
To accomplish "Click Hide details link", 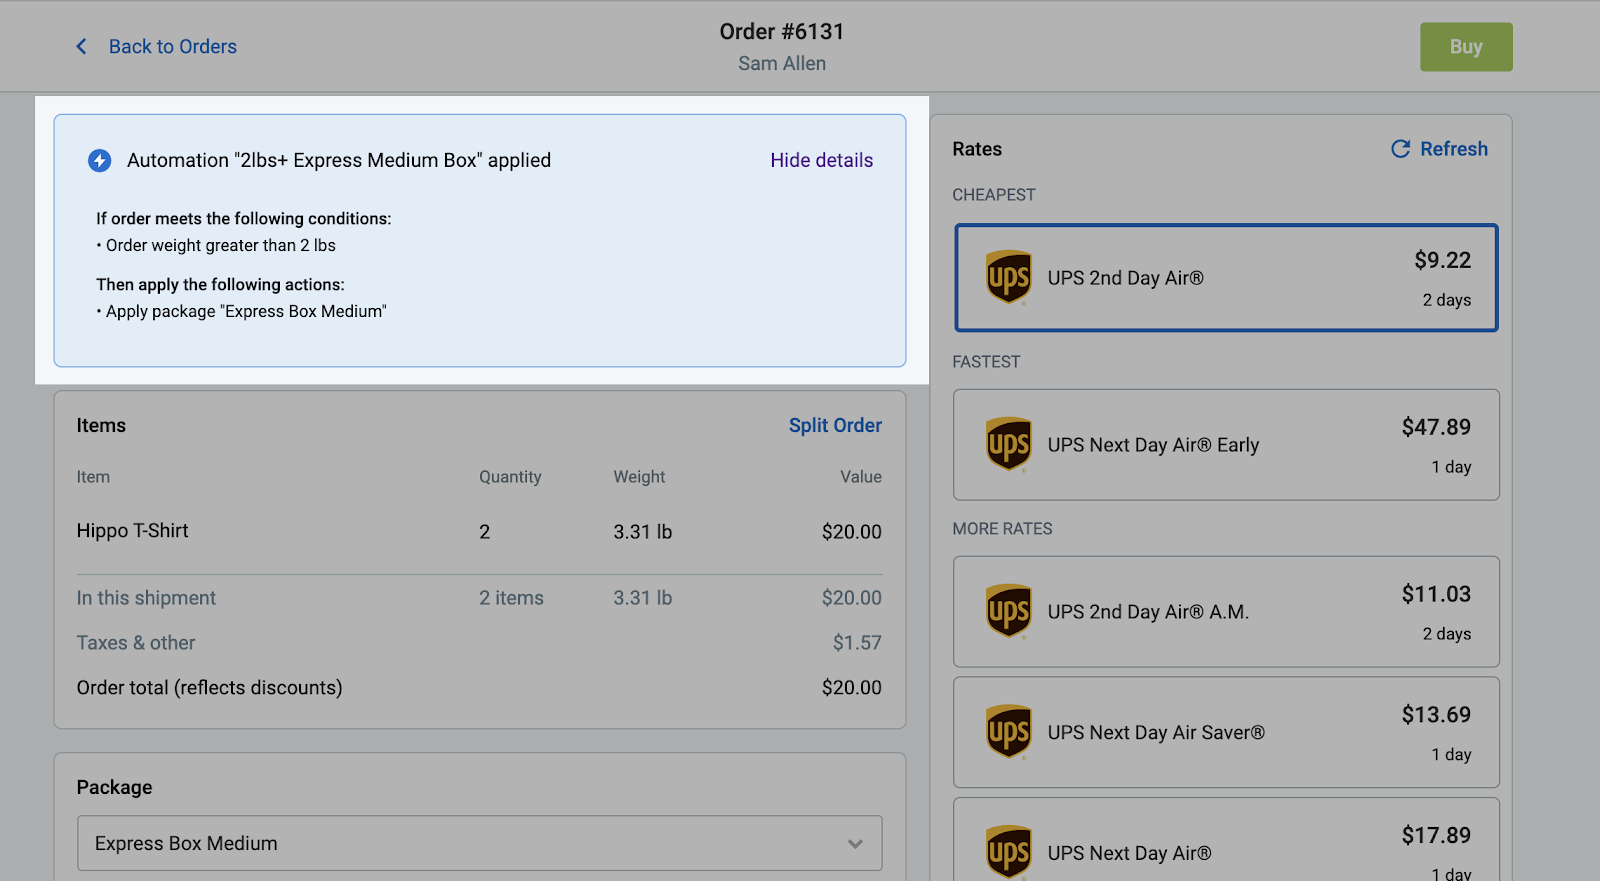I will (x=821, y=160).
